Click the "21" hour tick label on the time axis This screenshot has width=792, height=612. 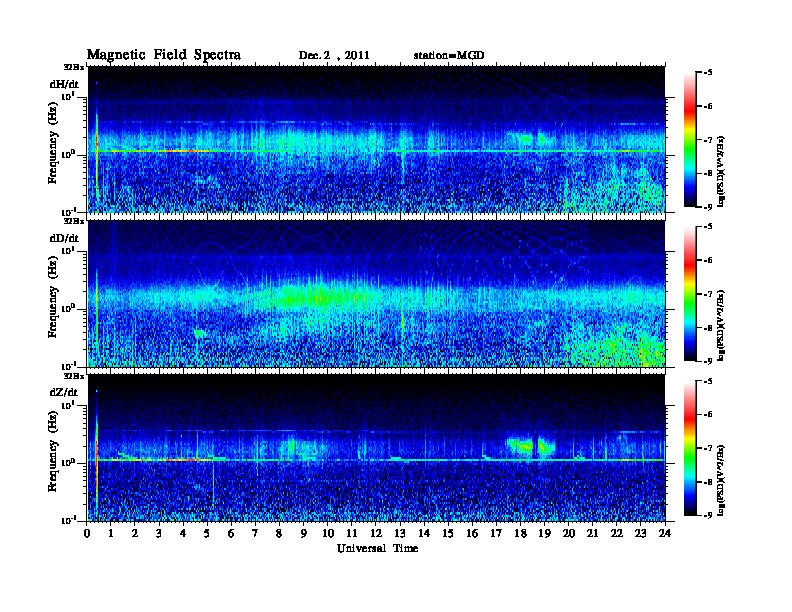[x=592, y=533]
